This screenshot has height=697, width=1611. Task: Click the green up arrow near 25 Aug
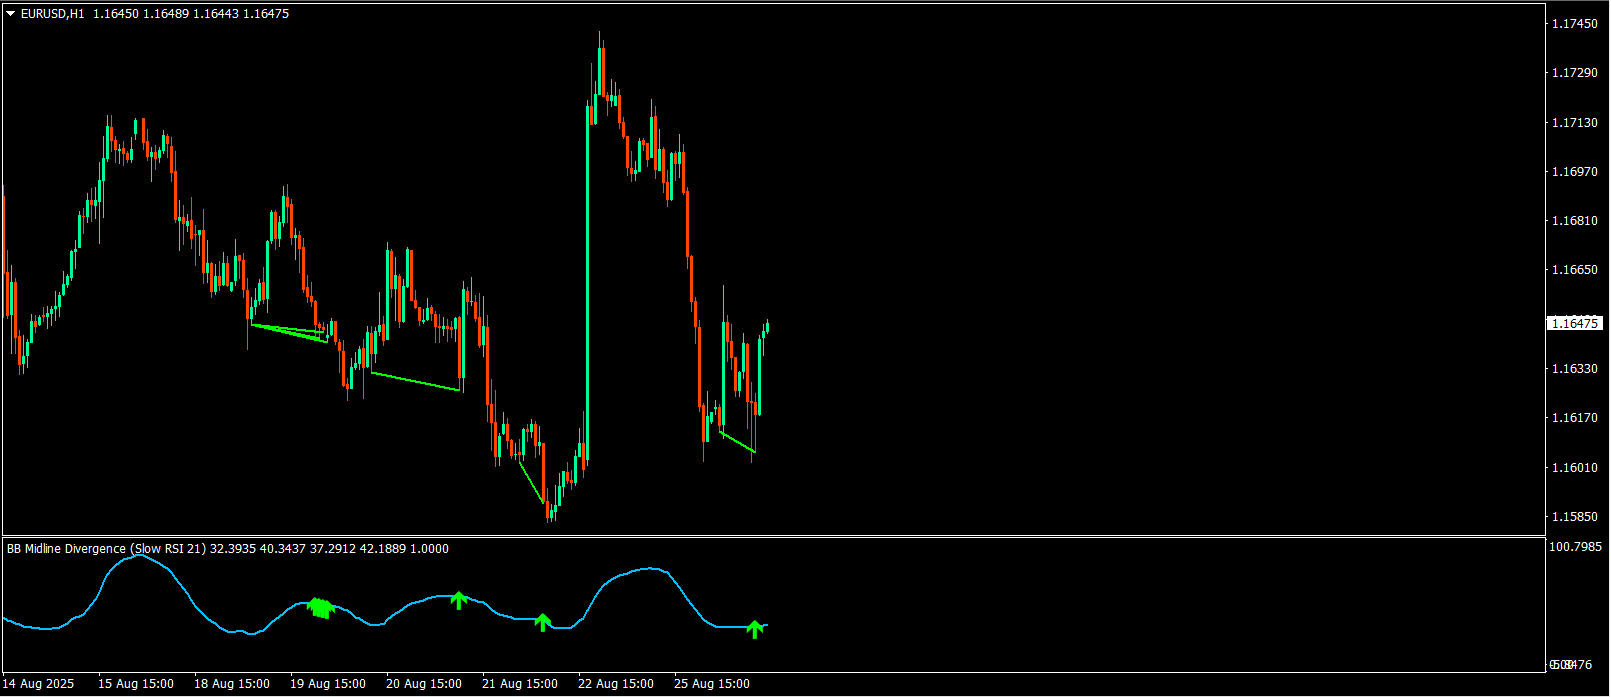(755, 629)
